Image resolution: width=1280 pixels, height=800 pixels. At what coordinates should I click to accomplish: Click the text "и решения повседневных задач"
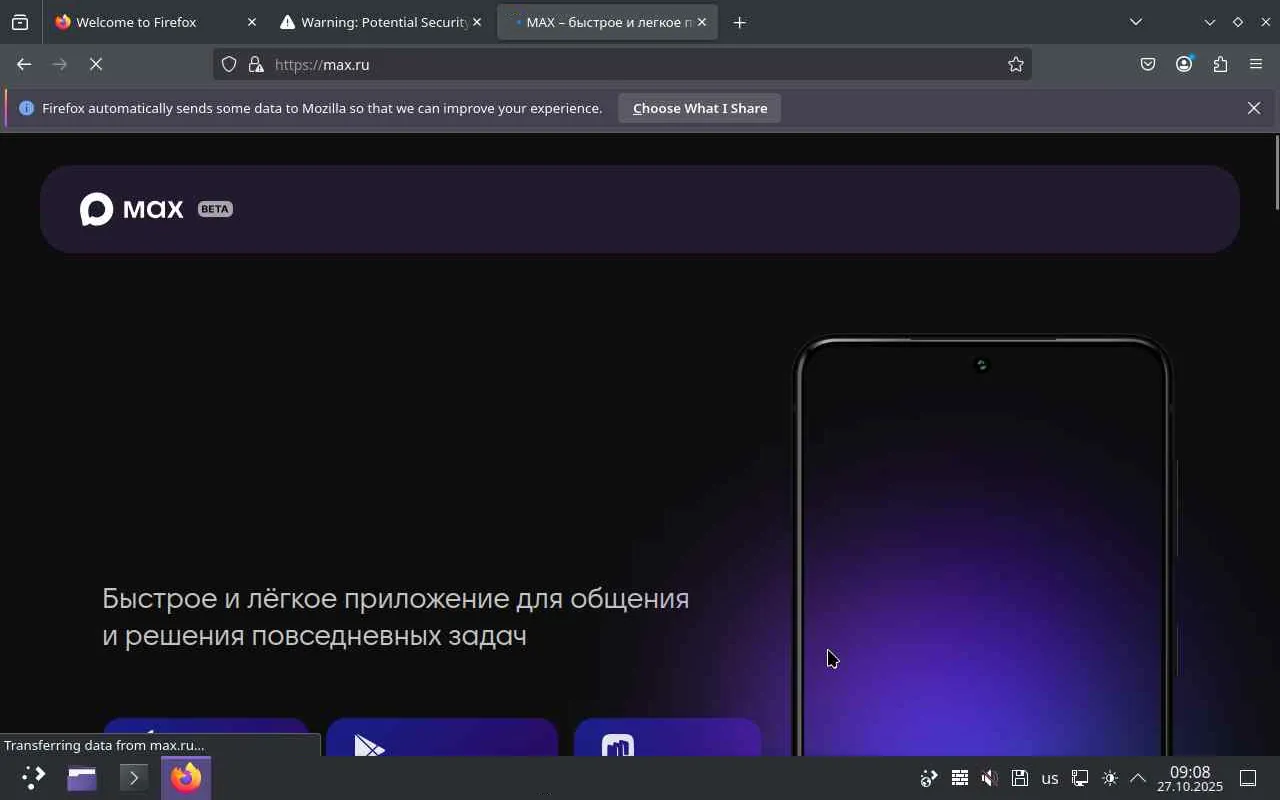(x=314, y=636)
